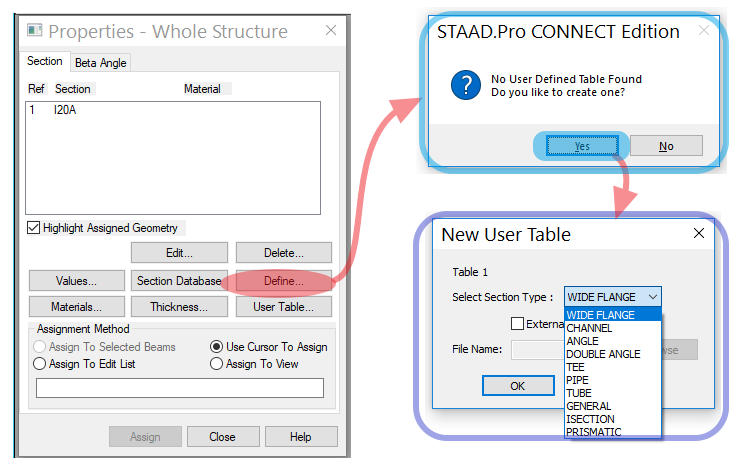The image size is (734, 470).
Task: Choose CHANNEL section type
Action: pyautogui.click(x=613, y=328)
